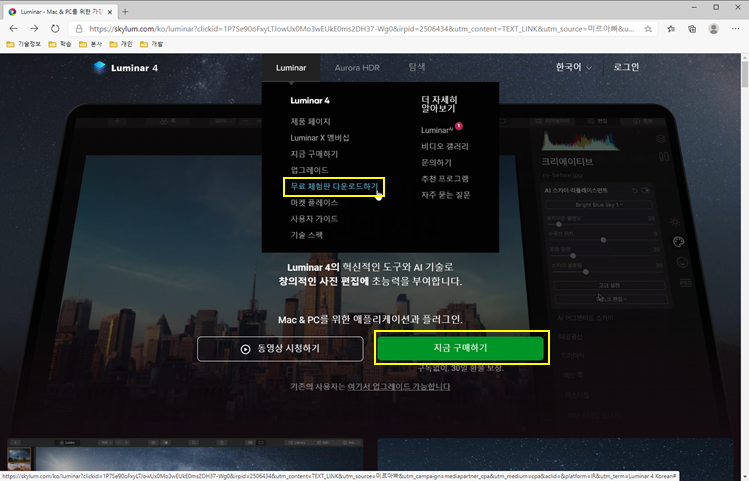
Task: Open a new tab with plus icon
Action: tap(125, 11)
